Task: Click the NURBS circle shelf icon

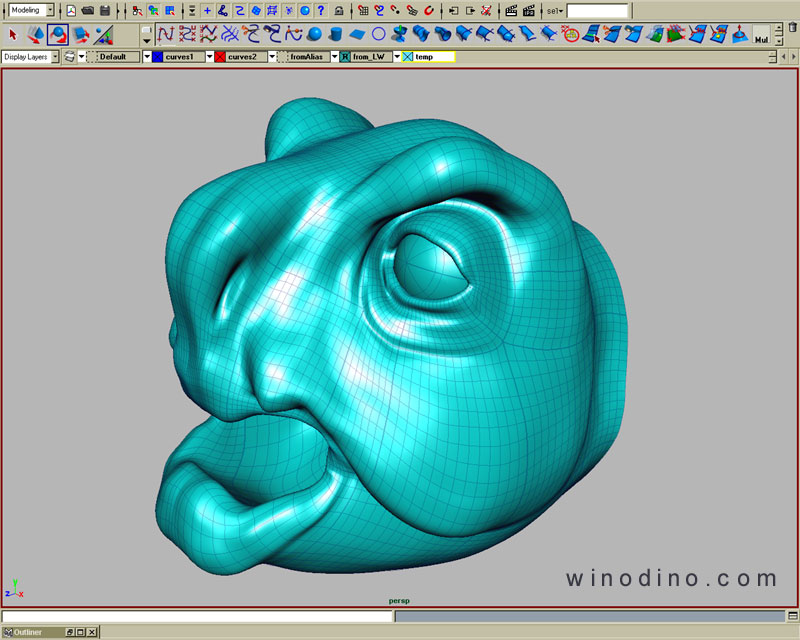Action: click(378, 35)
